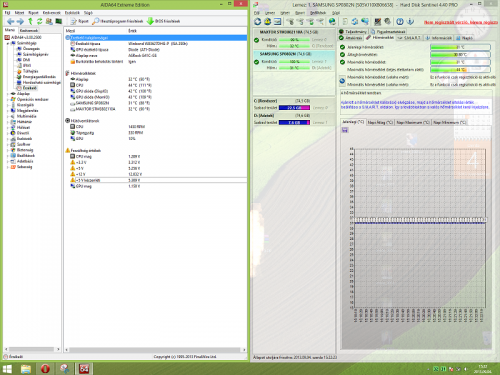Viewport: 500px width, 375px height.
Task: Refresh AIDA64 with the green circular arrows
Action: pos(39,21)
